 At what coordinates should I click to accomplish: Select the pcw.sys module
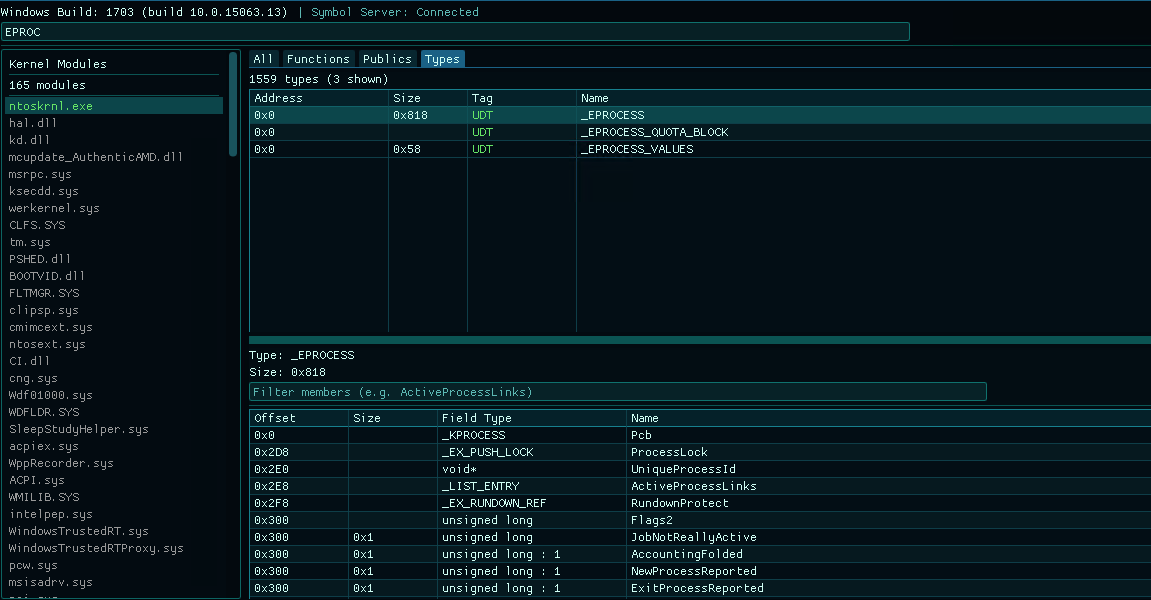tap(114, 565)
